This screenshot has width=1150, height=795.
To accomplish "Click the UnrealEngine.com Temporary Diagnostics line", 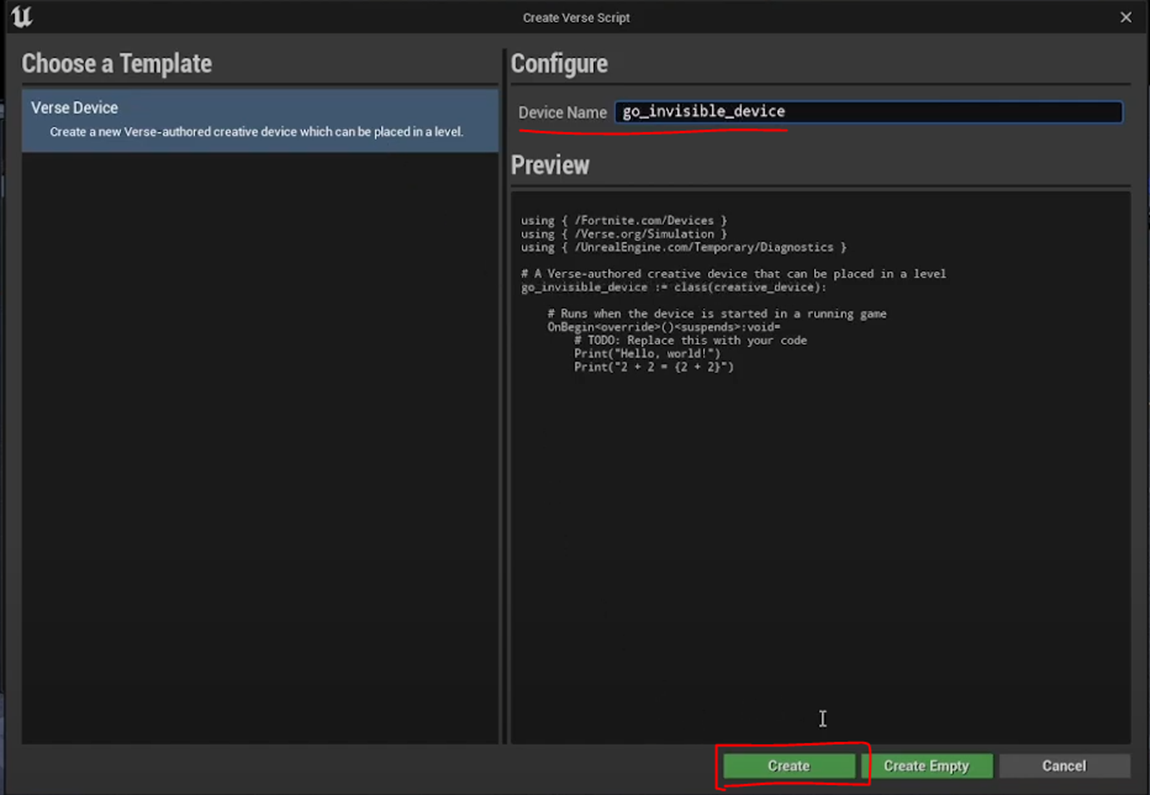I will (684, 247).
